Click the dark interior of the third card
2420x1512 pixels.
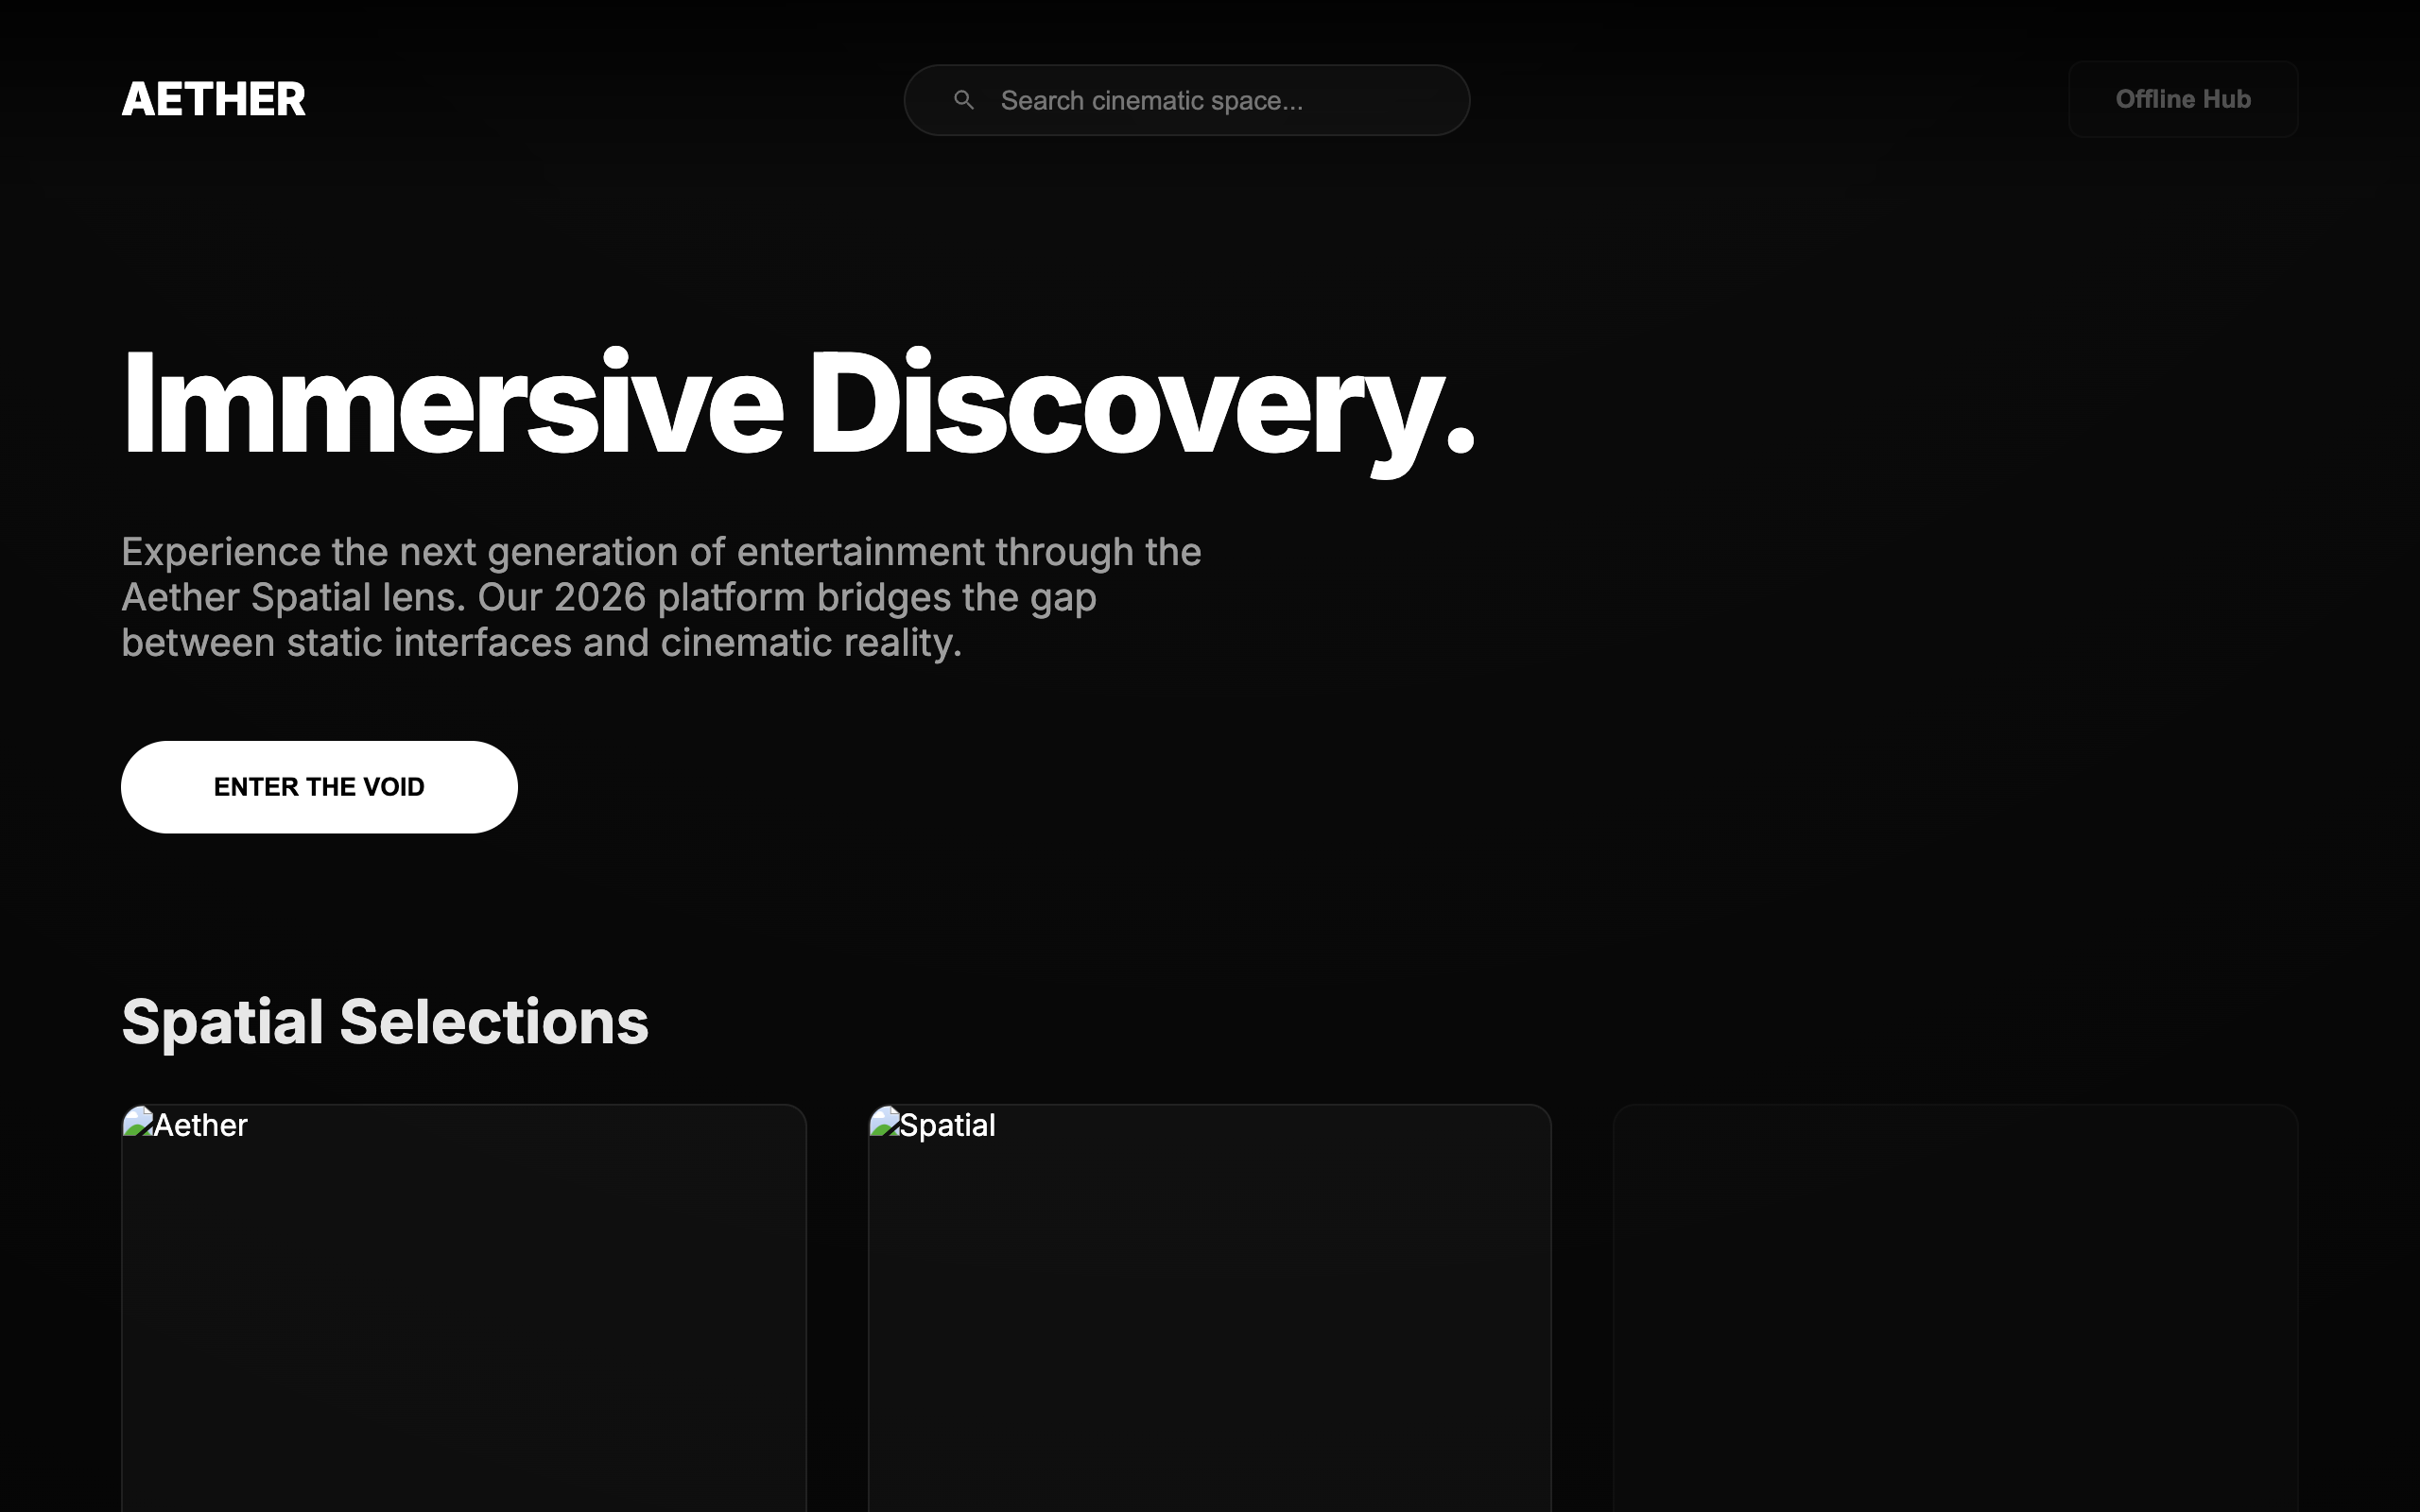point(1955,1350)
